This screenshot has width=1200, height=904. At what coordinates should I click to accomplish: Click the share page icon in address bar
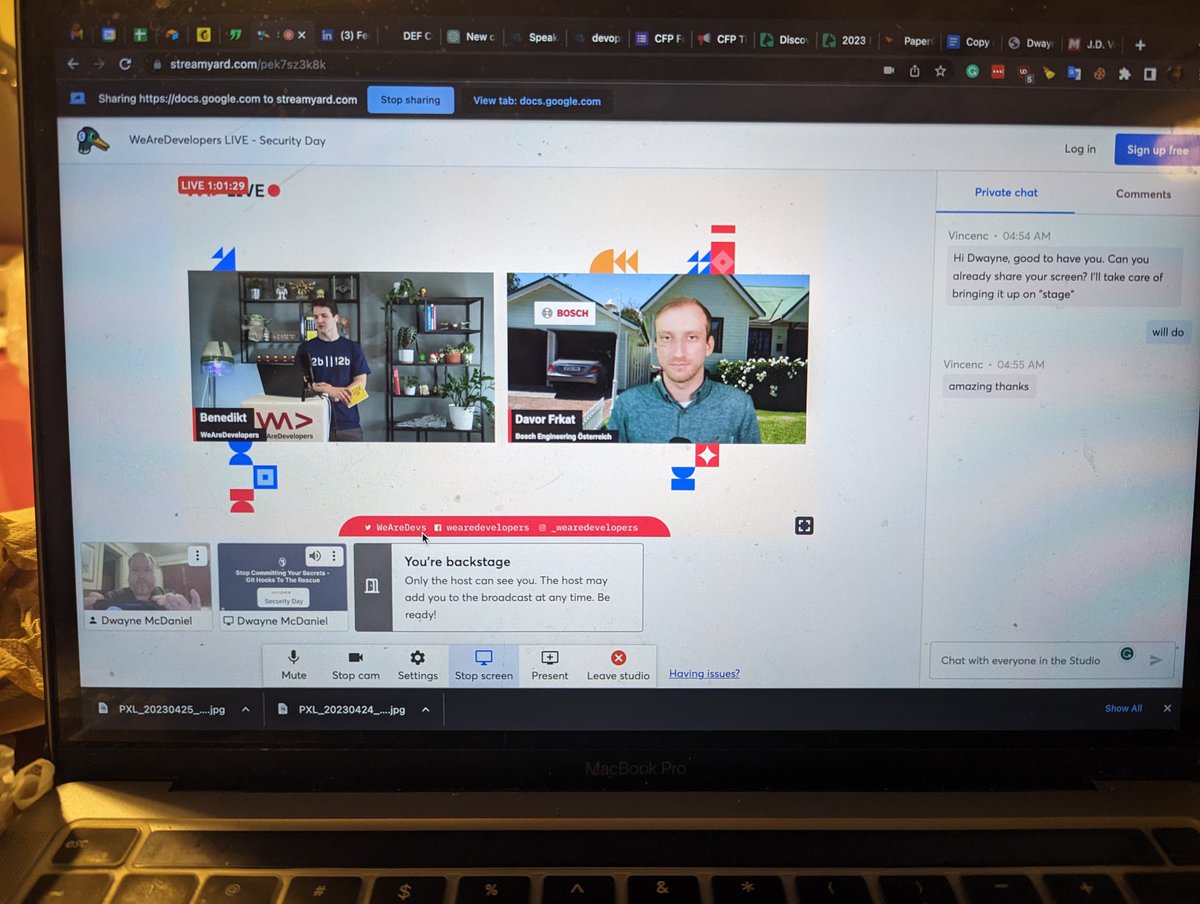[914, 71]
